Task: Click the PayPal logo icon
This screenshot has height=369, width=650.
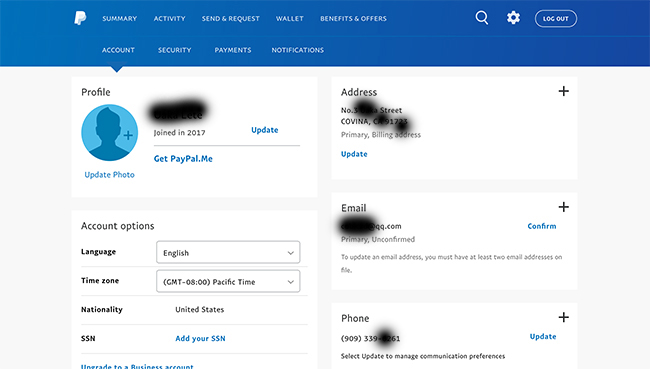Action: (x=80, y=18)
